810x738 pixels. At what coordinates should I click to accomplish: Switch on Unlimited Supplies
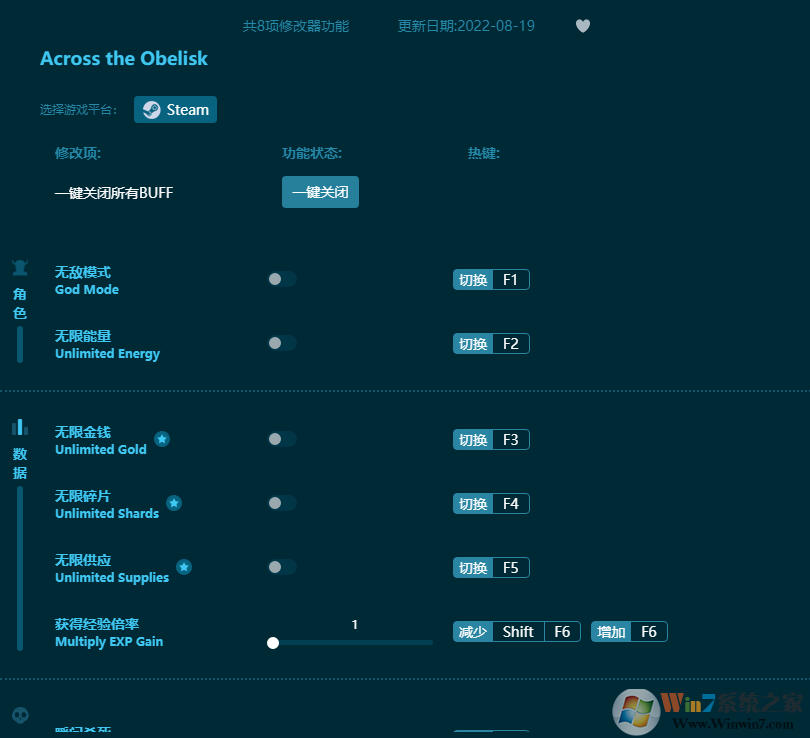tap(281, 567)
